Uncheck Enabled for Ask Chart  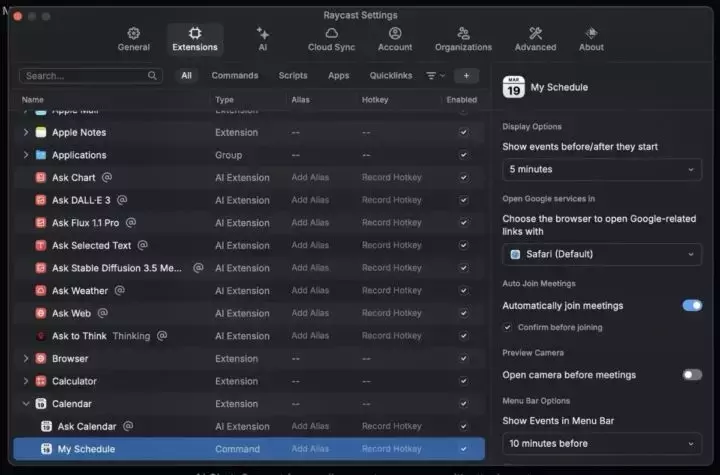[x=464, y=177]
